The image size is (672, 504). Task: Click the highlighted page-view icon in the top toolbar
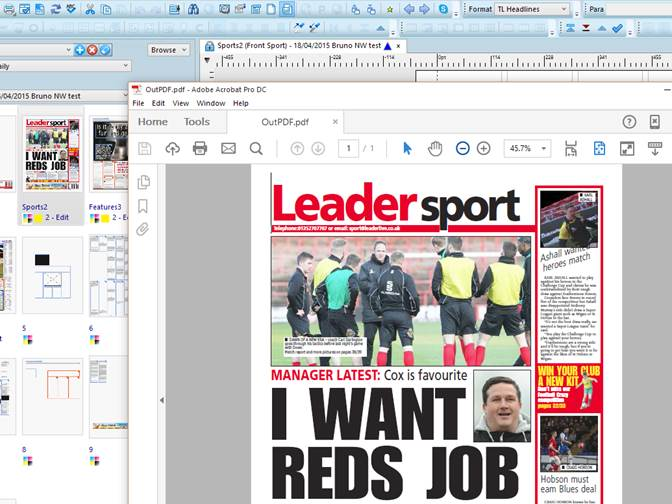287,9
